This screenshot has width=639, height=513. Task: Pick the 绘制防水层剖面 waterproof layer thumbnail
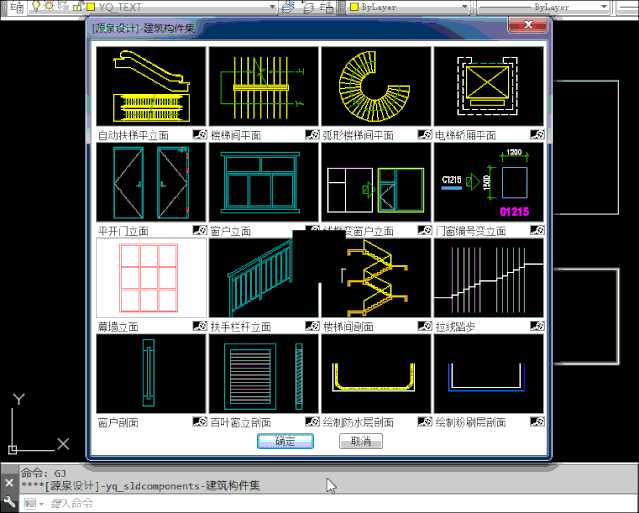pos(376,374)
